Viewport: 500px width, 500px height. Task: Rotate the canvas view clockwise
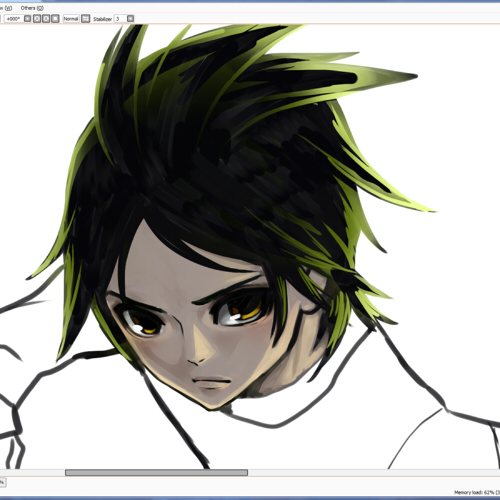click(x=46, y=19)
